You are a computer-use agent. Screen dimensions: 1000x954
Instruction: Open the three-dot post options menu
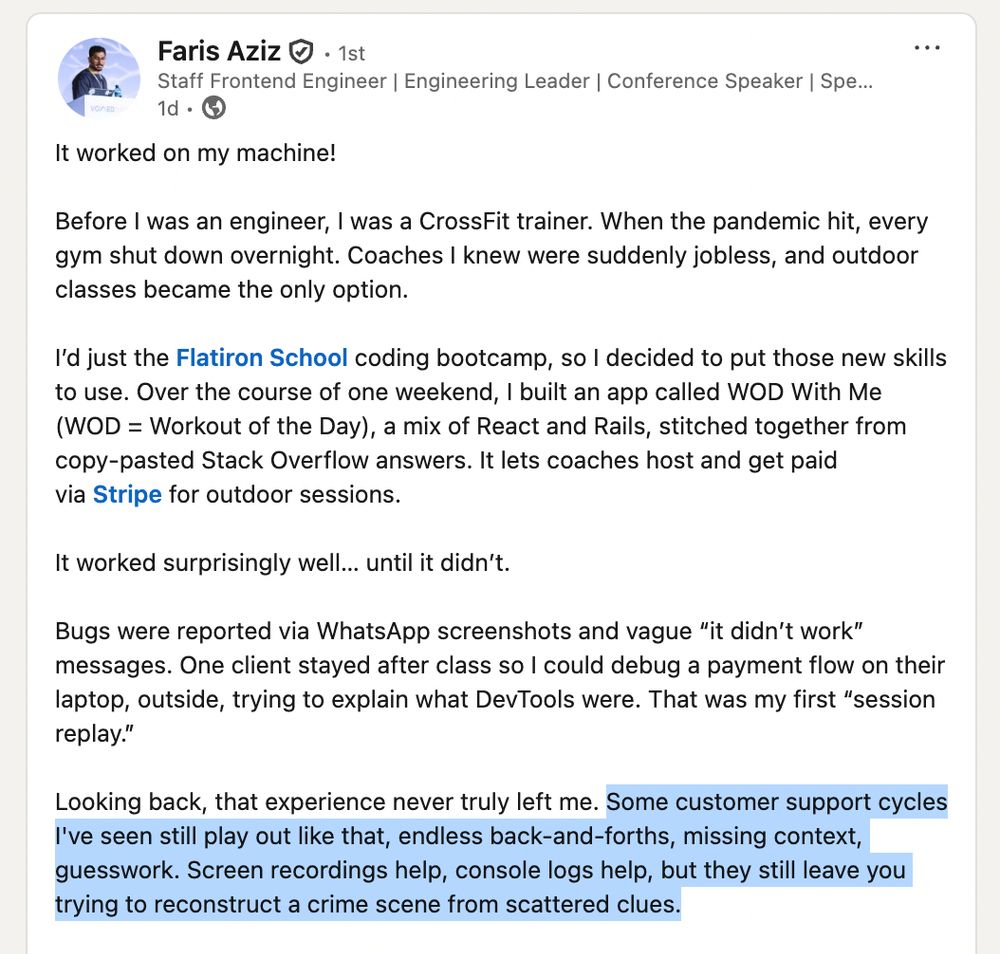click(926, 48)
